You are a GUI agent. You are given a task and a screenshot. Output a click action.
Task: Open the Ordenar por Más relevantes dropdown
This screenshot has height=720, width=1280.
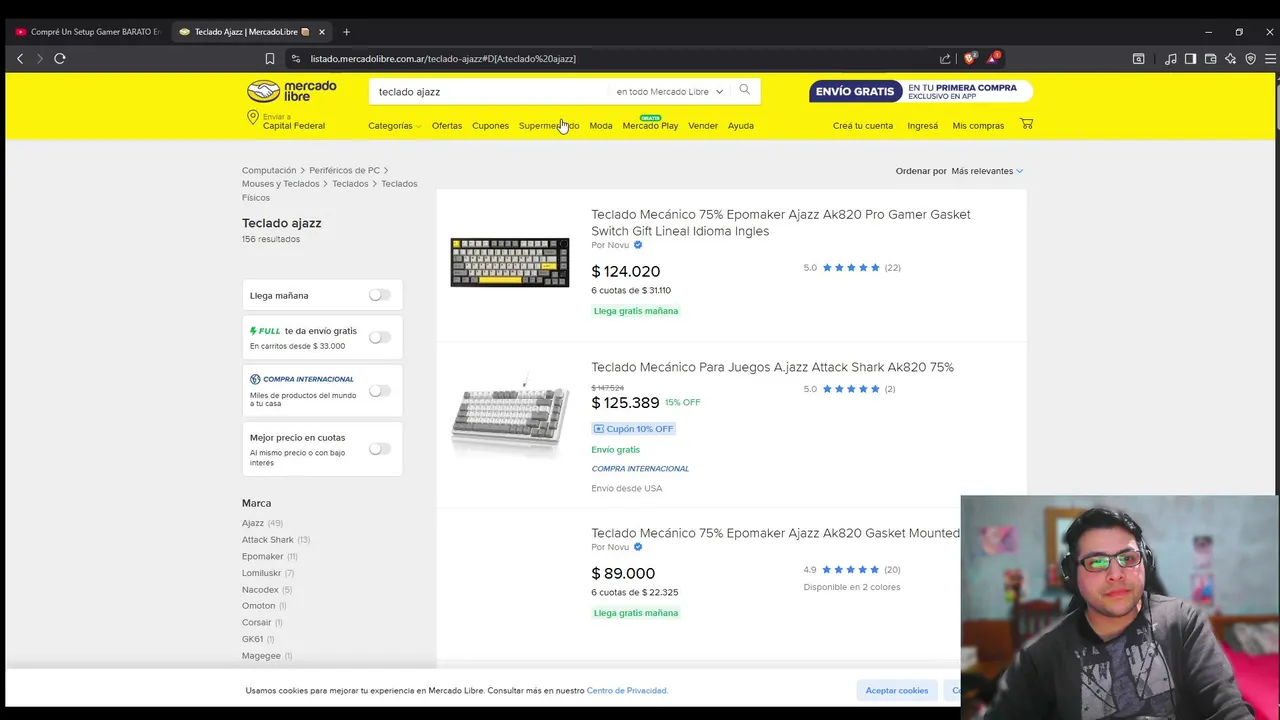pyautogui.click(x=987, y=171)
